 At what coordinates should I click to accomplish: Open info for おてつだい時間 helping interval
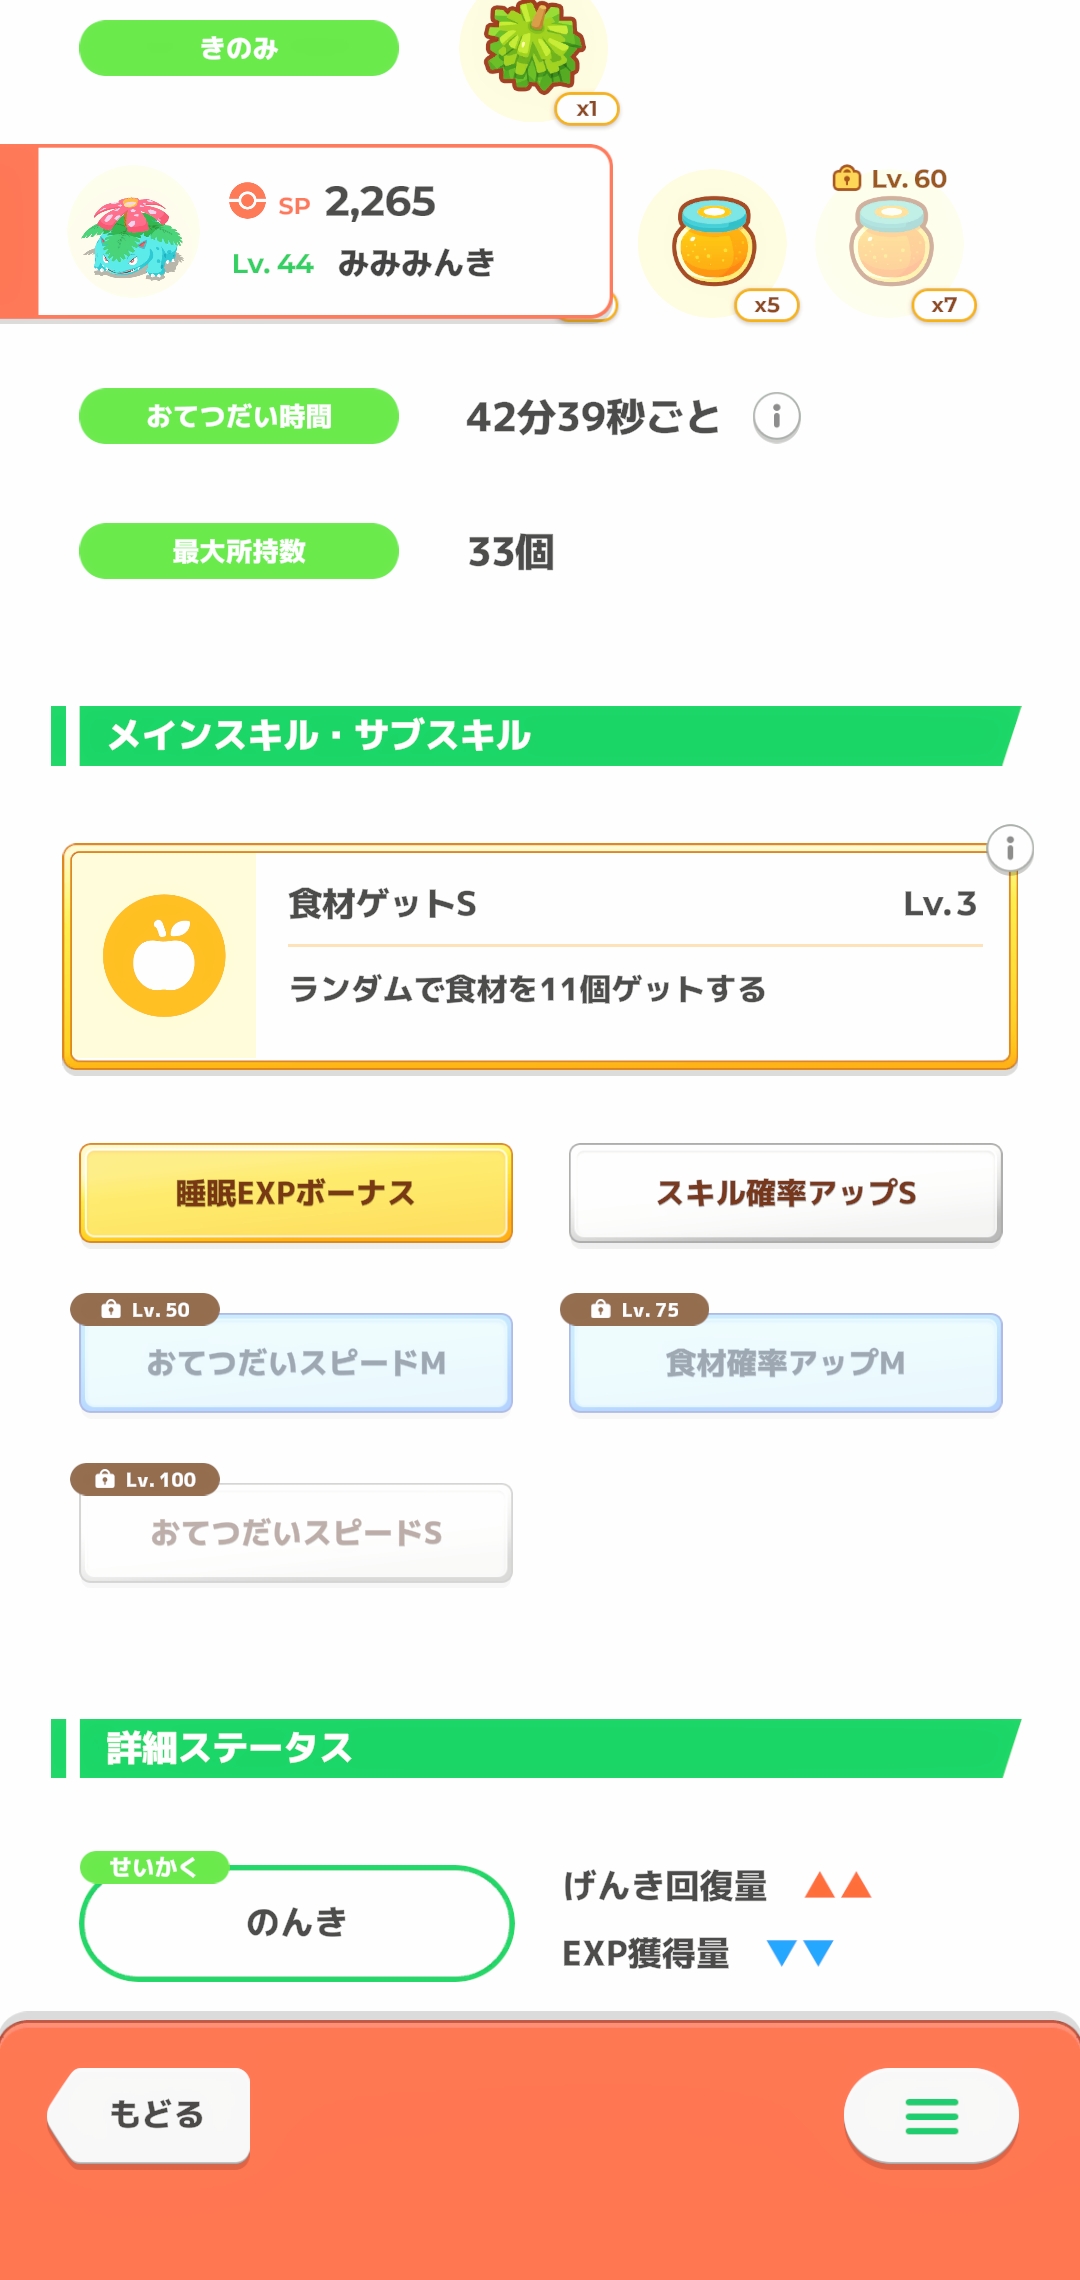point(776,416)
